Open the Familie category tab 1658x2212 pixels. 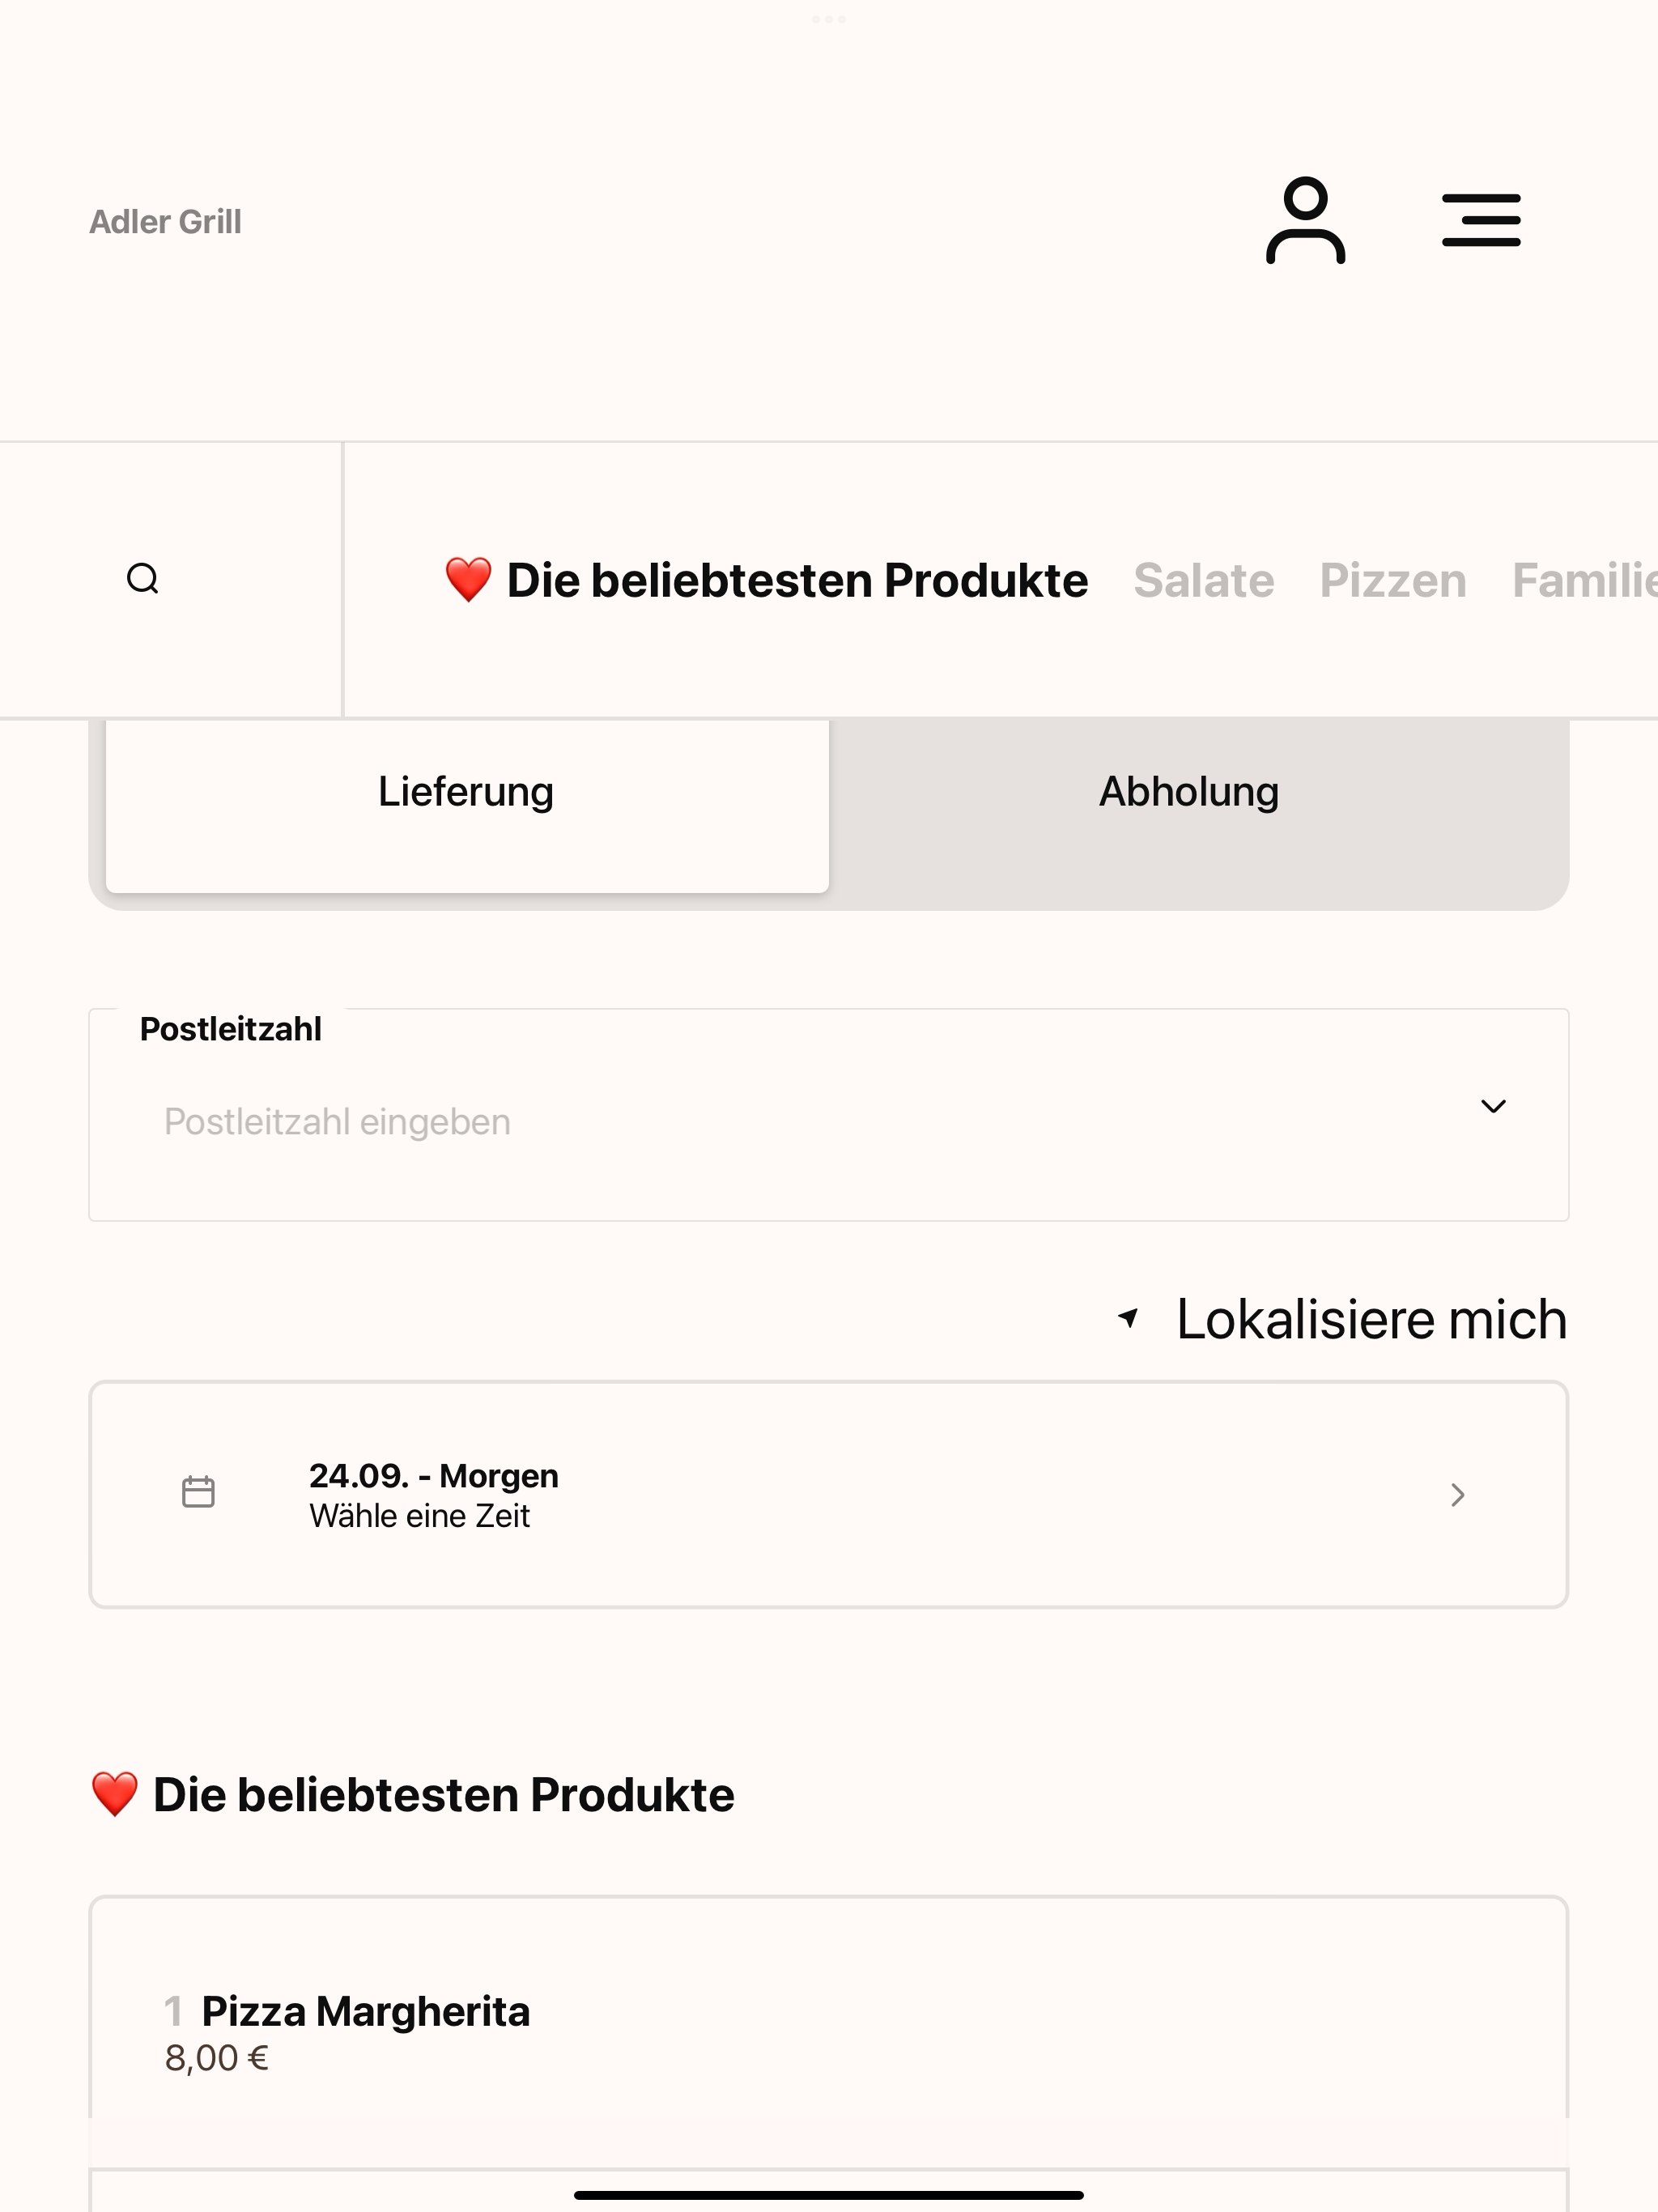pos(1584,581)
